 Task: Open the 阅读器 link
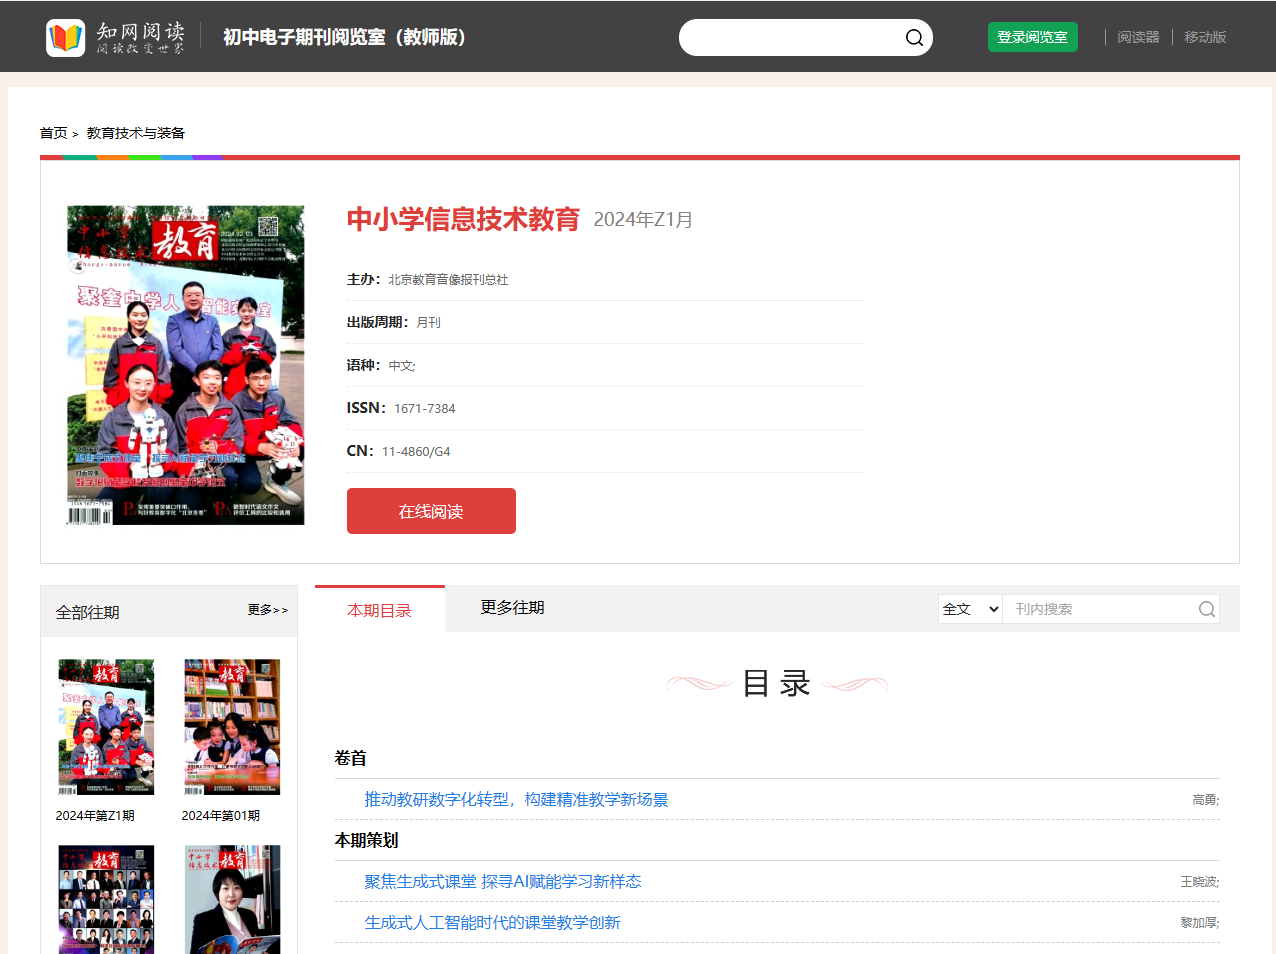[1138, 37]
